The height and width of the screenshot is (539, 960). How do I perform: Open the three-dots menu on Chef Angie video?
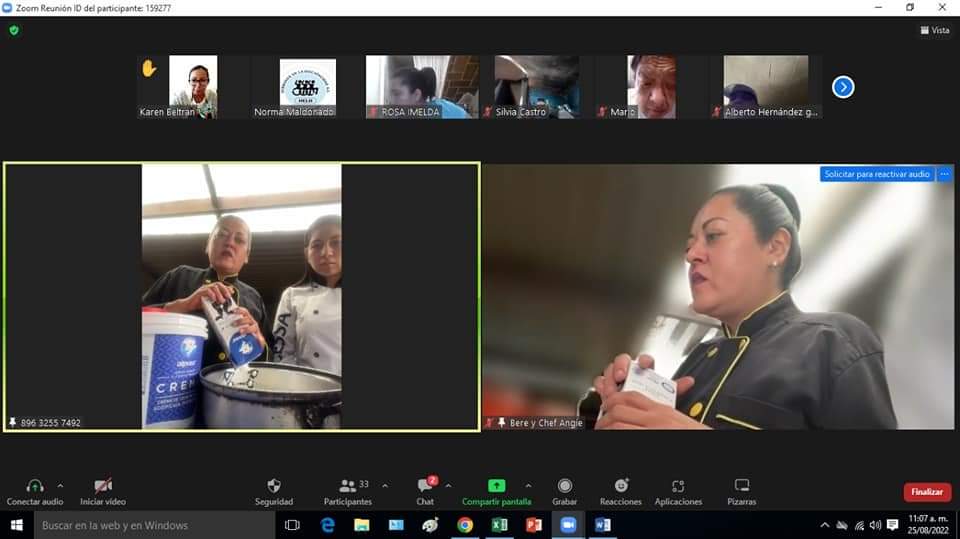point(944,175)
